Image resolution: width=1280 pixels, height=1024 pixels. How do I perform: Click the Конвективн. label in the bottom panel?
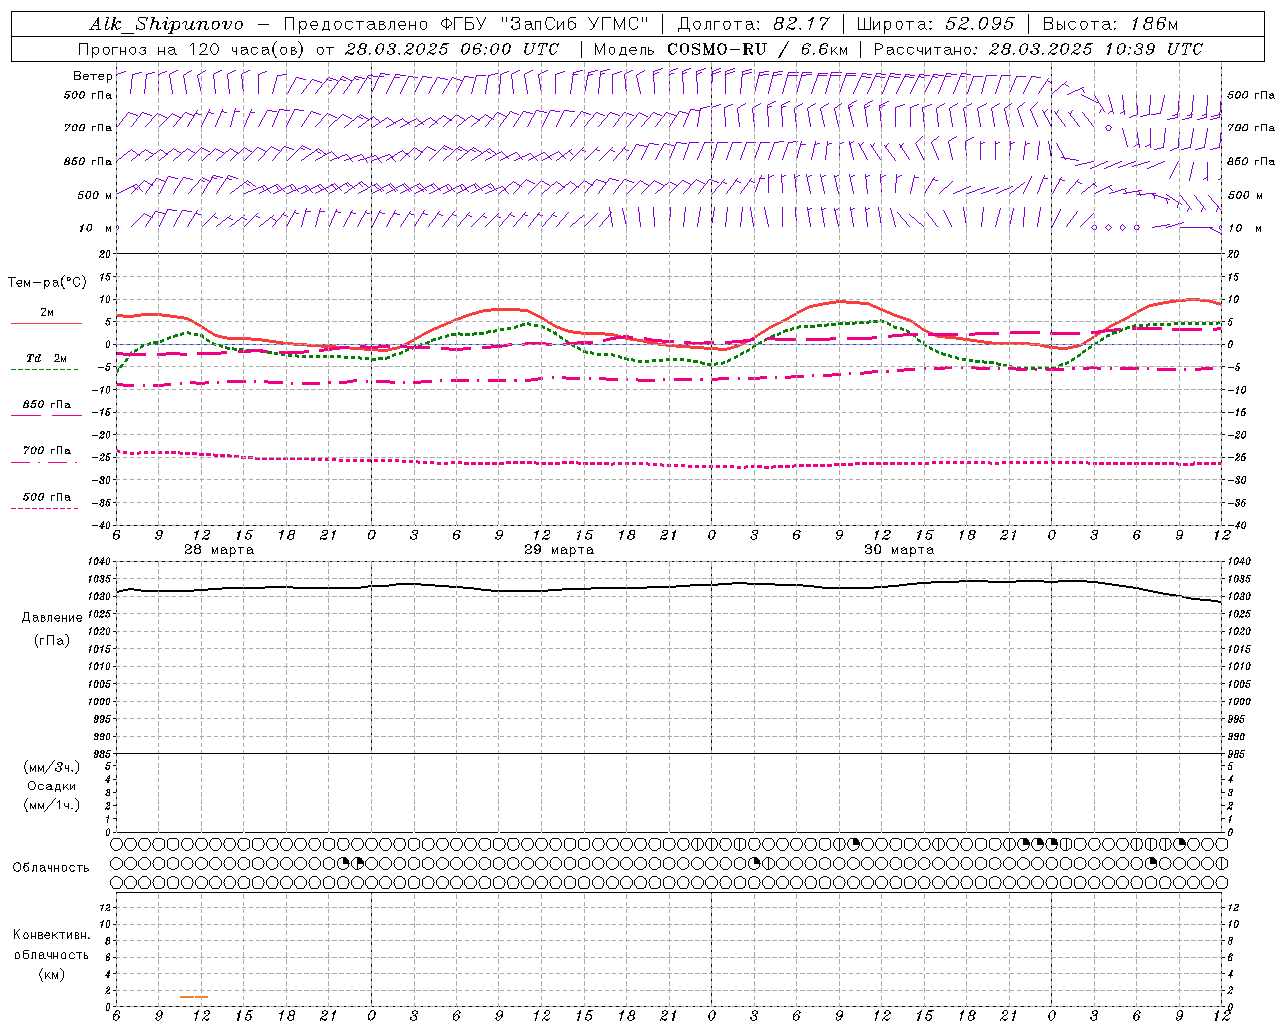point(51,935)
